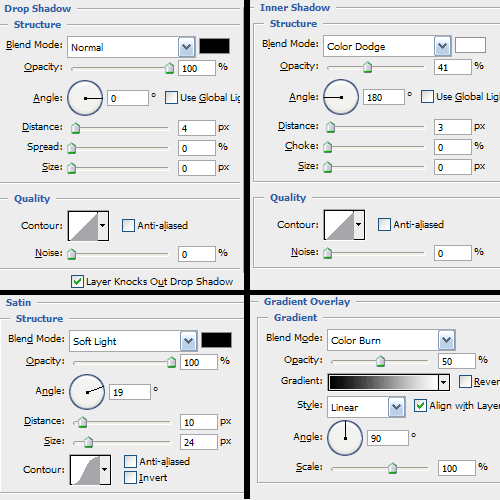Enable Use Global Light in Drop Shadow

click(x=171, y=98)
